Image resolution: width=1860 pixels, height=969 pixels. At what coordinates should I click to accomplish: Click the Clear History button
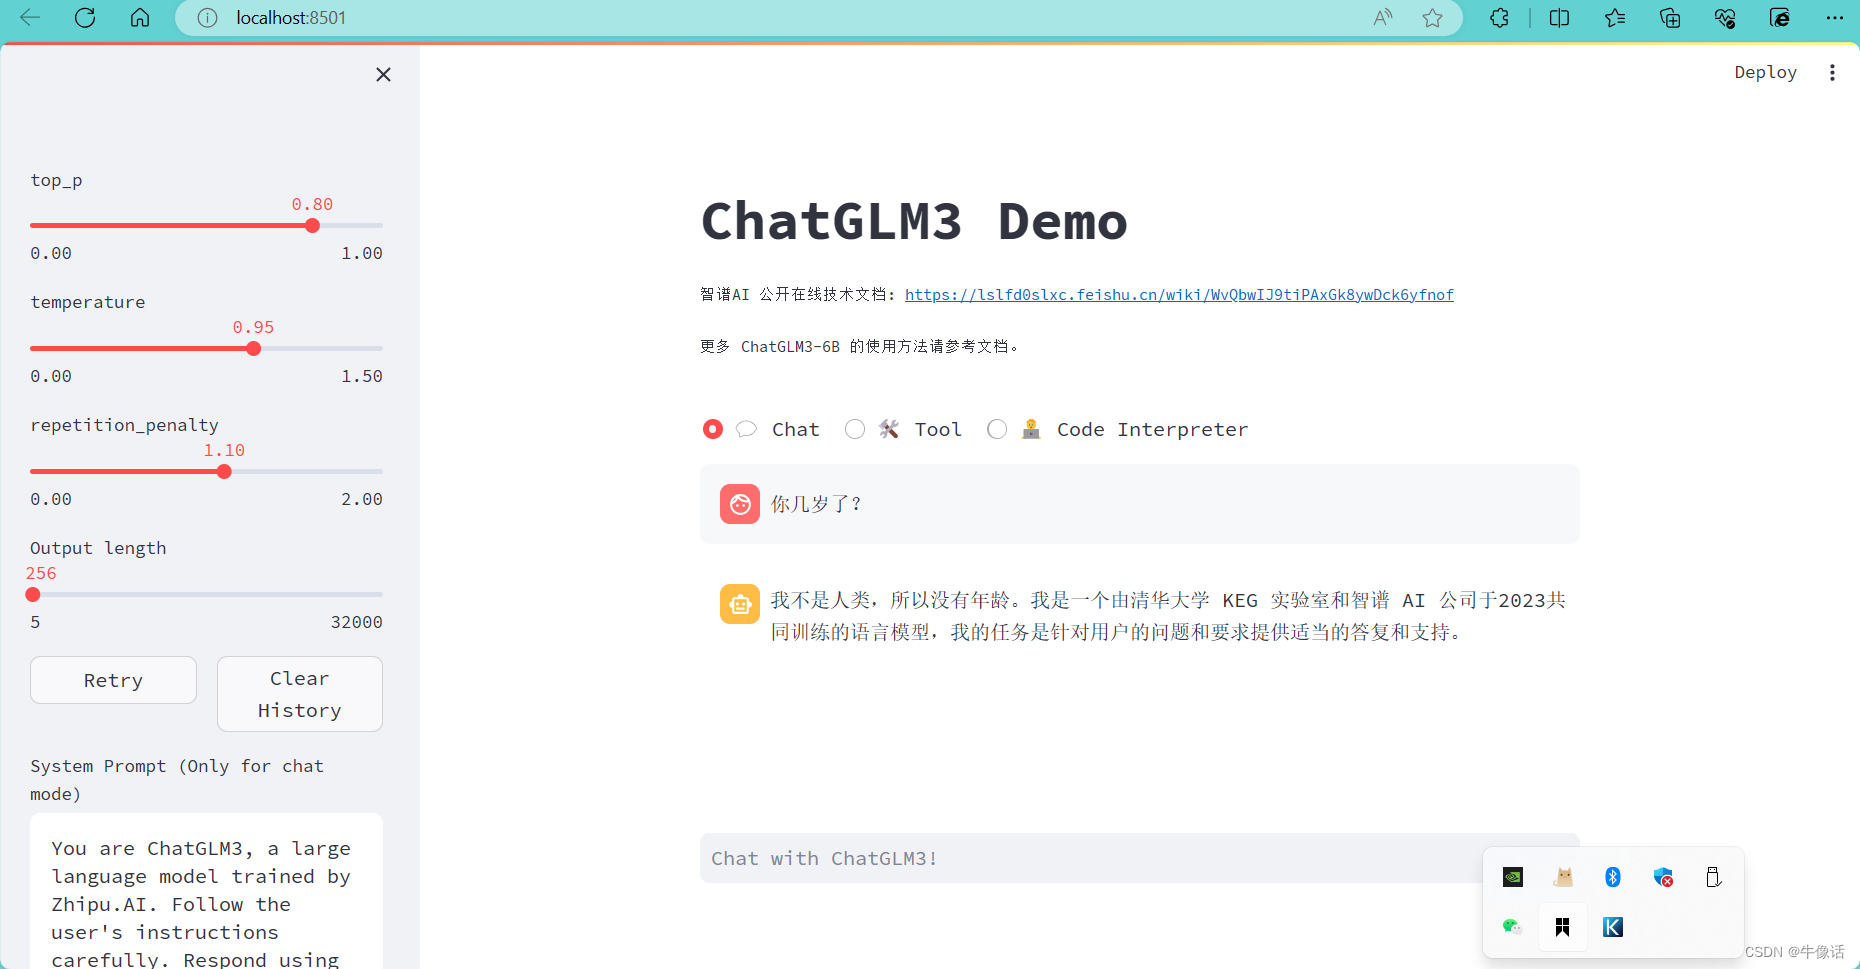[300, 694]
